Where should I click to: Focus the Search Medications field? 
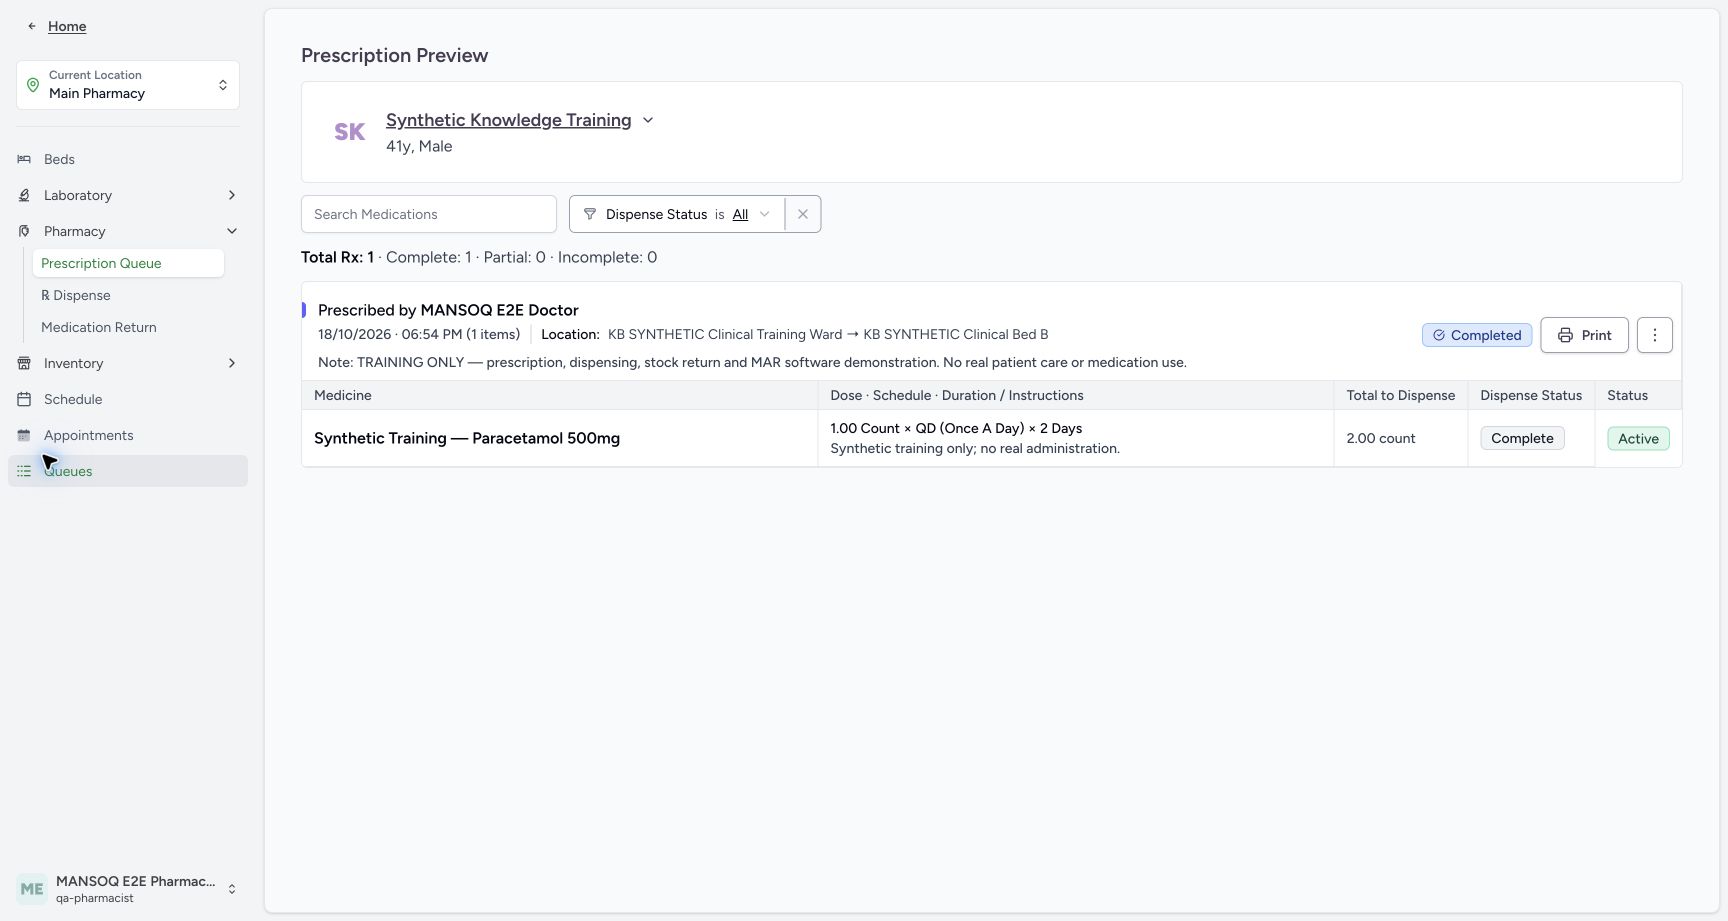click(429, 214)
